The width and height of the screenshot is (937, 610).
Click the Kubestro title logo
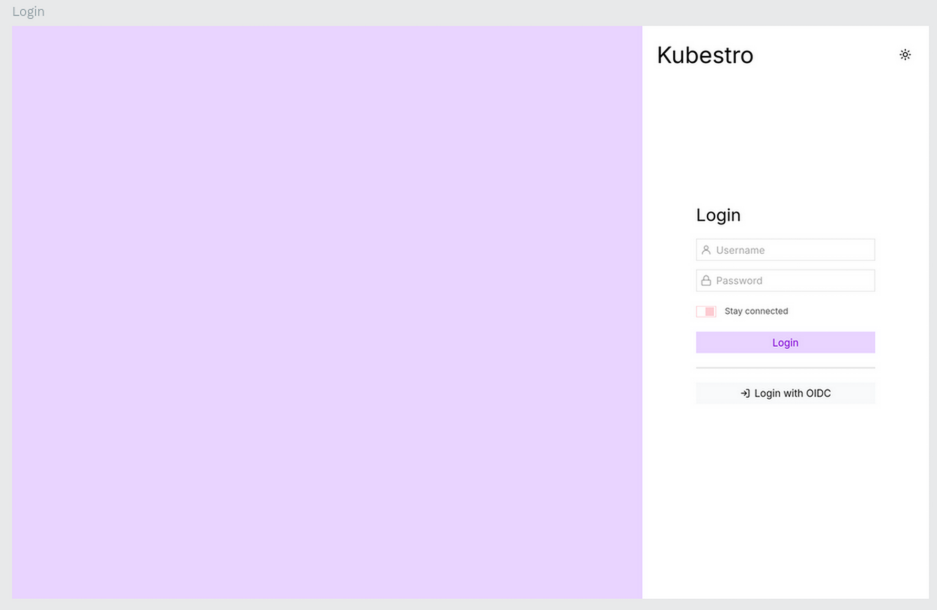(x=705, y=56)
